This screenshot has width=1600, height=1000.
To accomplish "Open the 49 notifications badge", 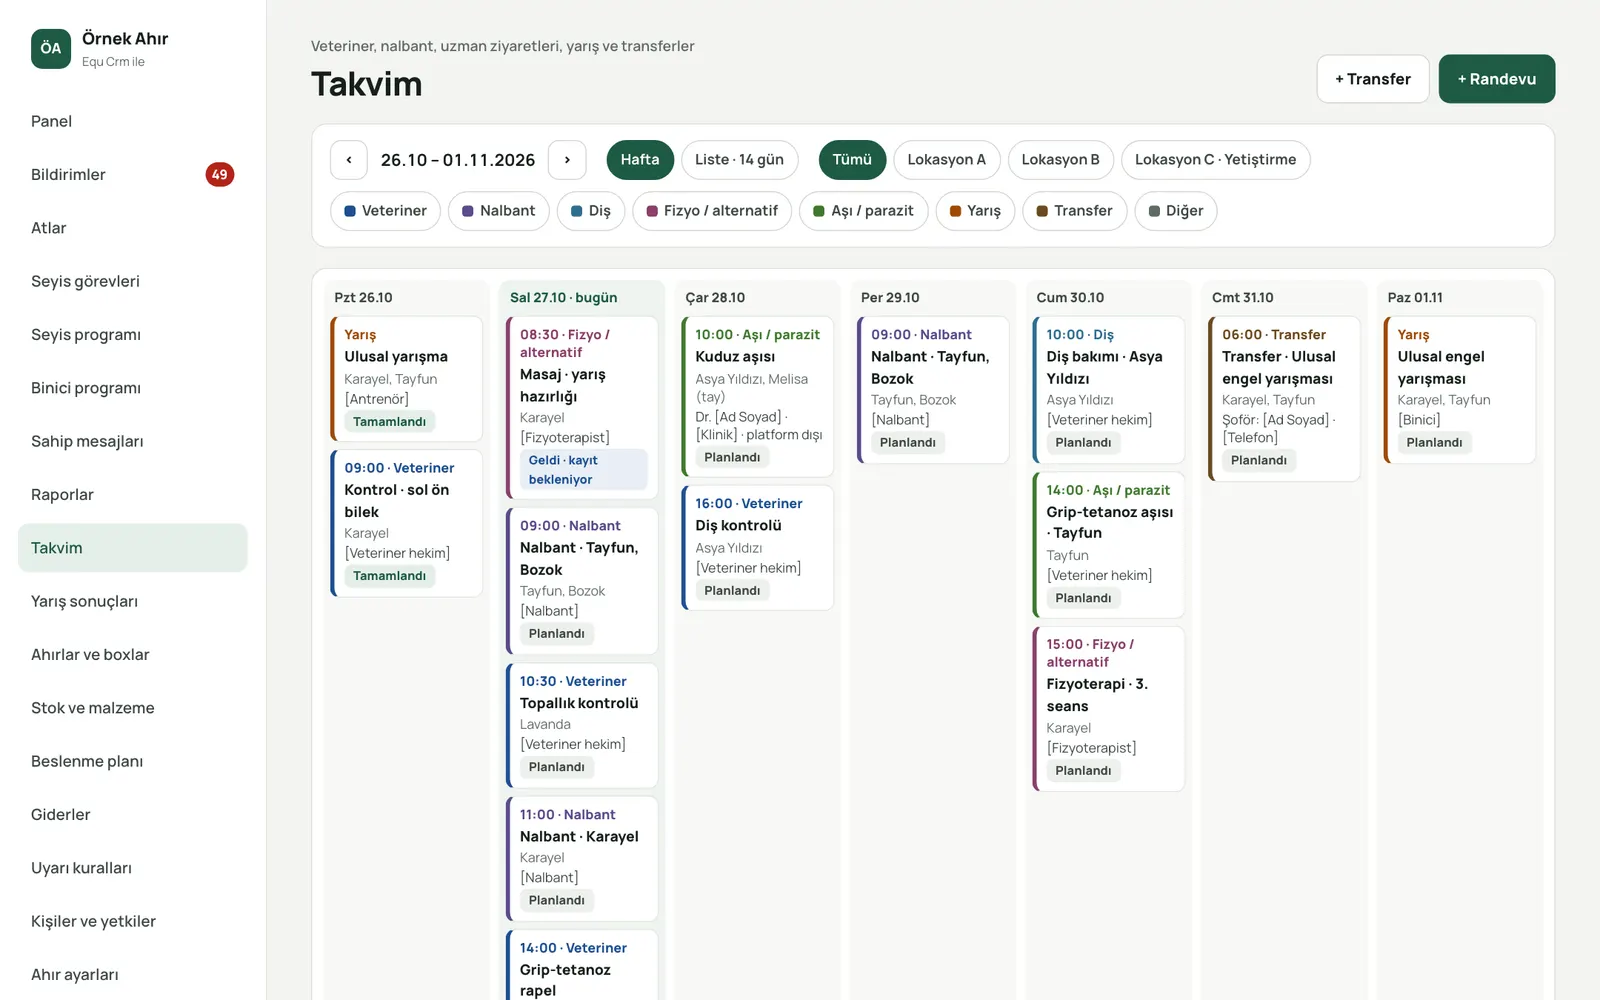I will pos(220,174).
